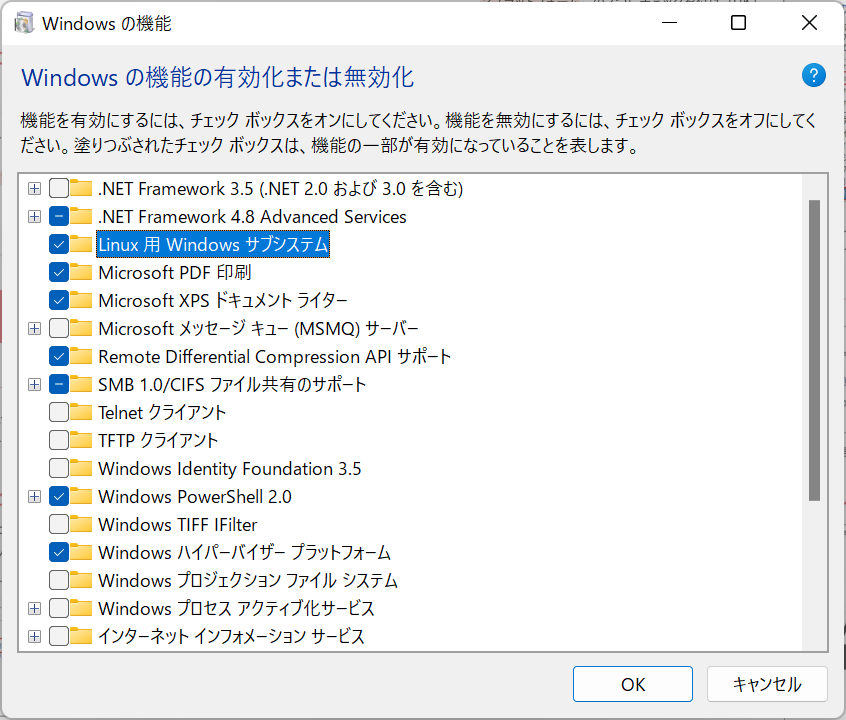Close the Windows の機能 dialog
846x720 pixels.
[x=809, y=23]
